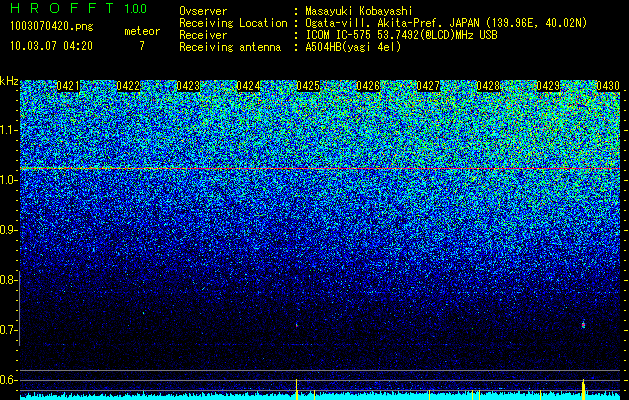Click the 1.0 kHz axis label
629x400 pixels.
click(7, 181)
